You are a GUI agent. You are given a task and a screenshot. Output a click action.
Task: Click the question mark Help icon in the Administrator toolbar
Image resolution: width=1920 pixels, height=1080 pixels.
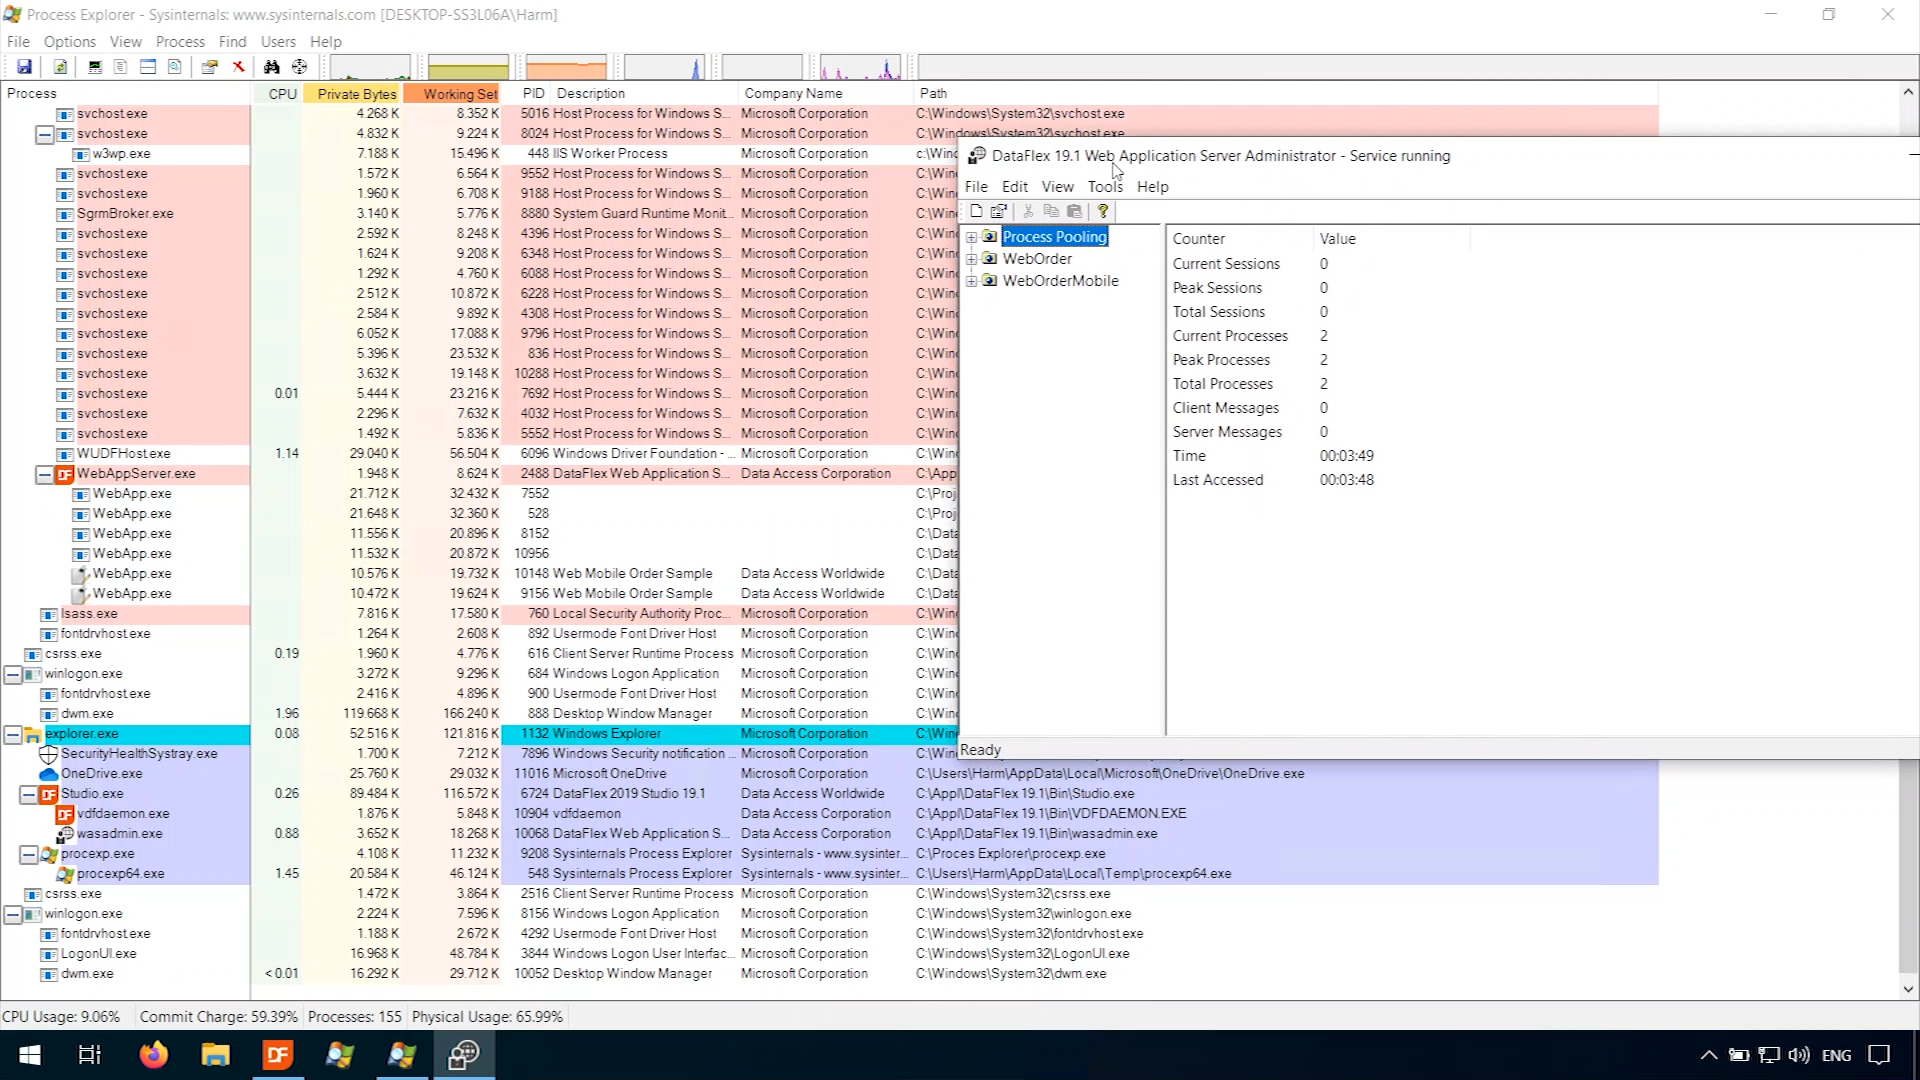pos(1103,211)
